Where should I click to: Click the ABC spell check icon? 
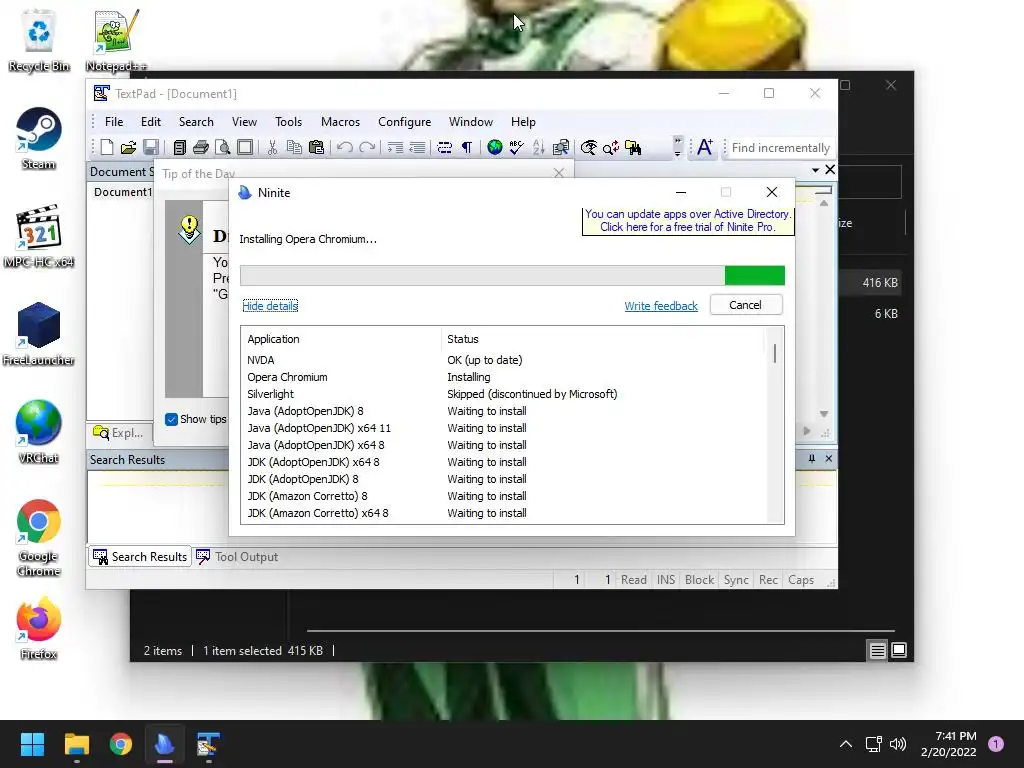(x=517, y=148)
